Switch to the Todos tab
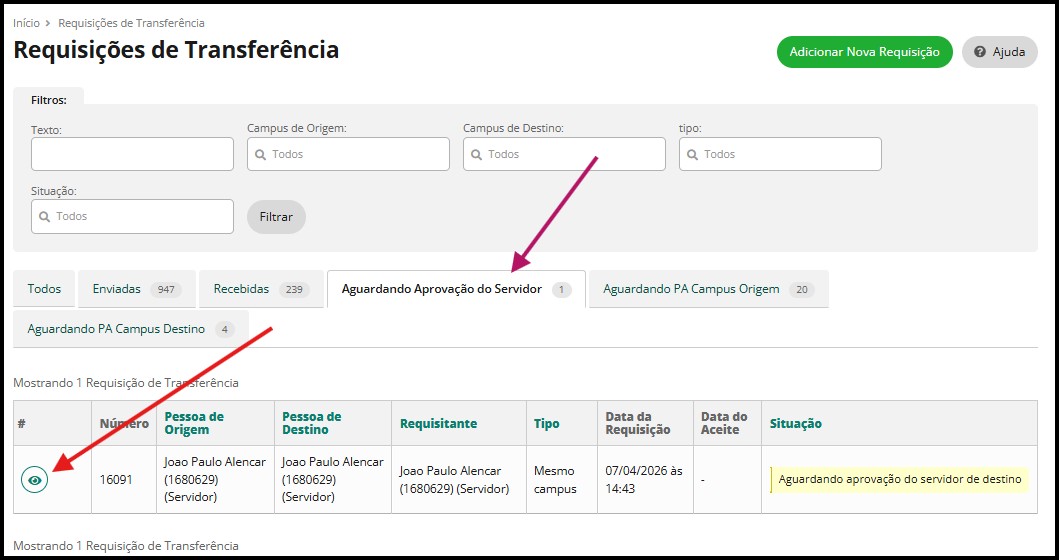Viewport: 1059px width, 560px height. click(44, 289)
